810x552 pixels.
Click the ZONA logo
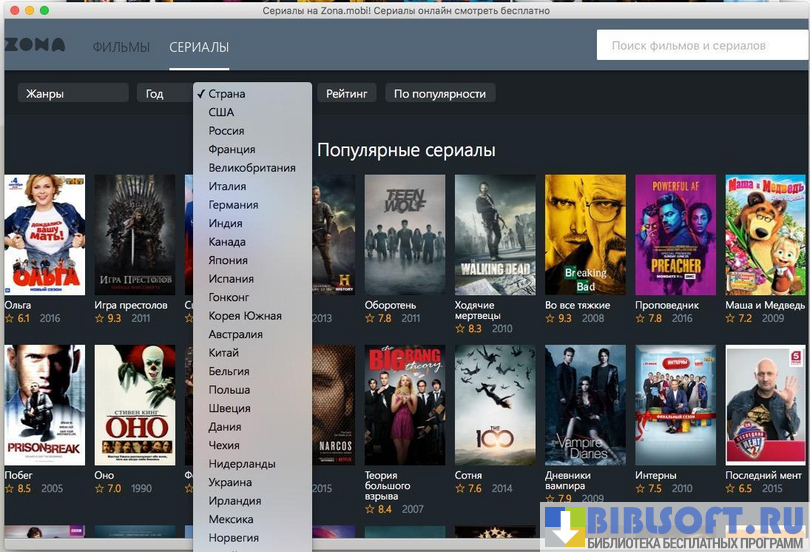click(35, 46)
